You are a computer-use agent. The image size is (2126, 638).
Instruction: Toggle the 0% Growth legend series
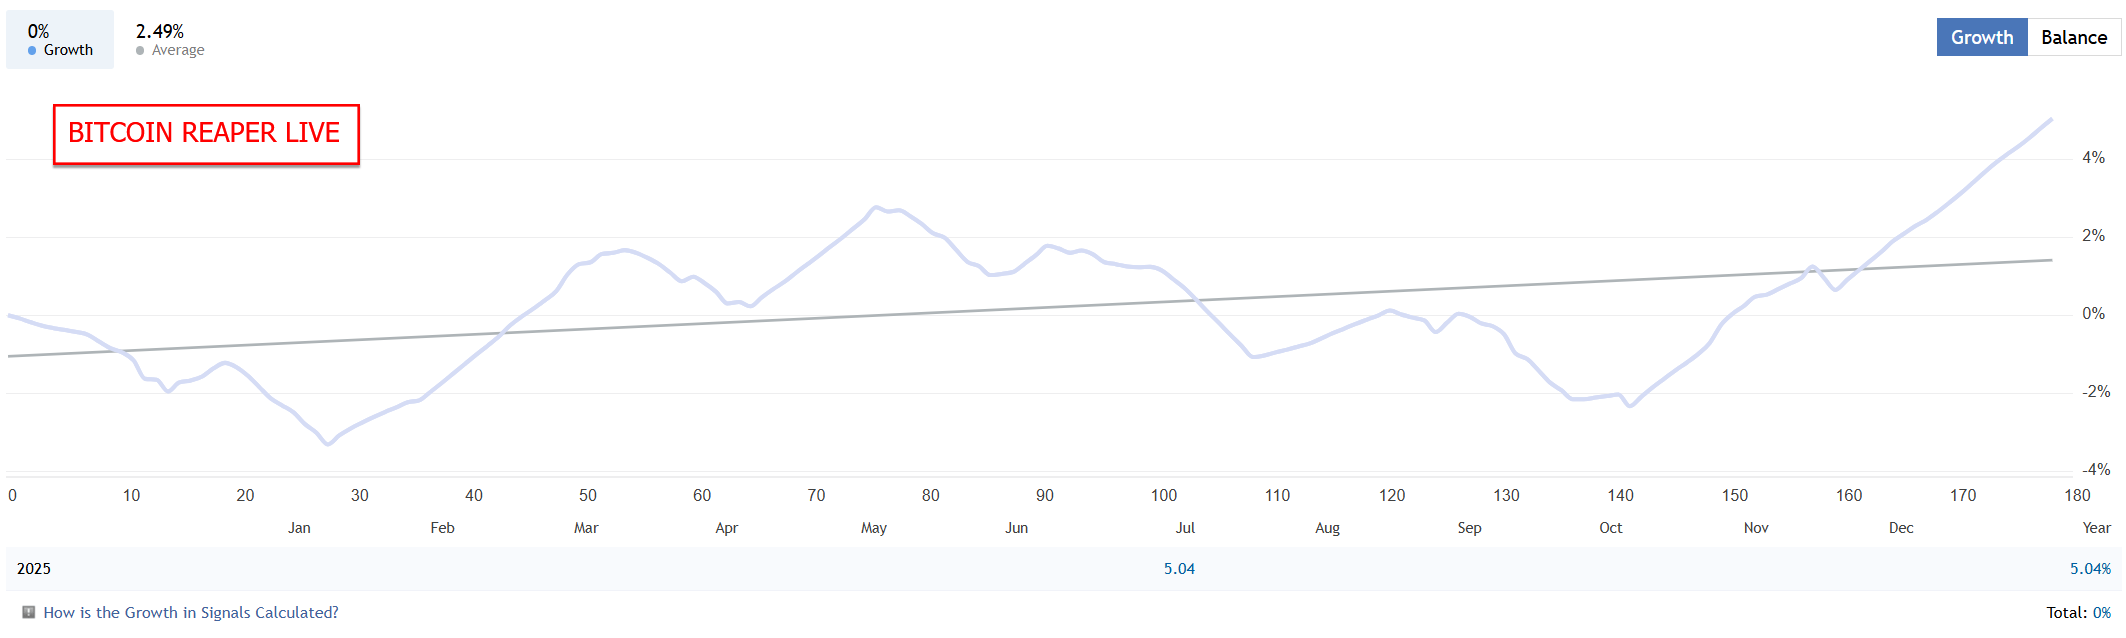(60, 40)
